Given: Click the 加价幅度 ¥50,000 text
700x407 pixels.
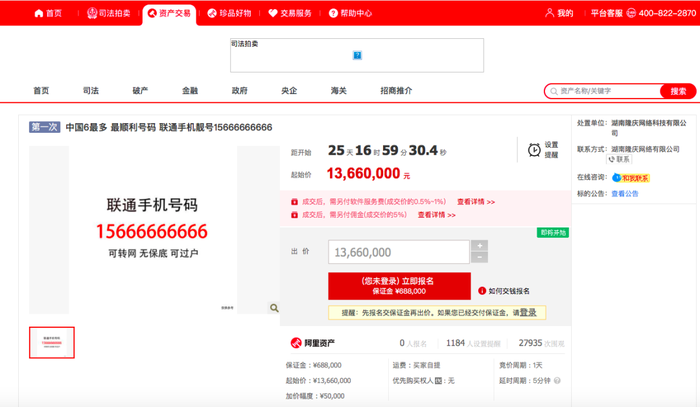Looking at the screenshot, I should point(315,396).
